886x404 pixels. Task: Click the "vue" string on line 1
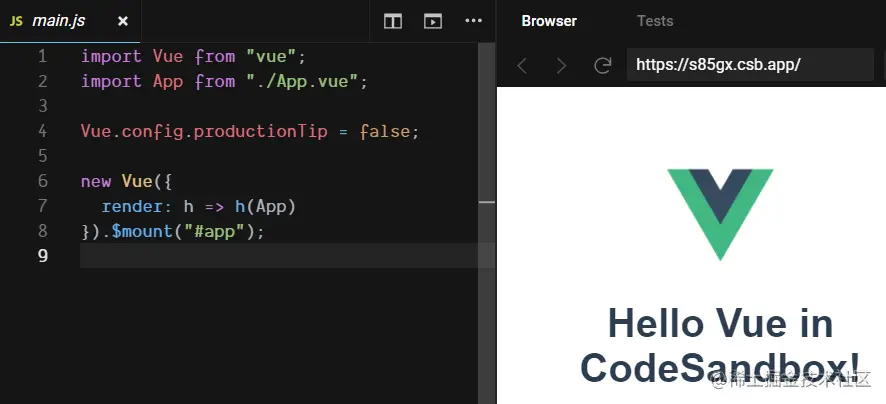coord(270,57)
